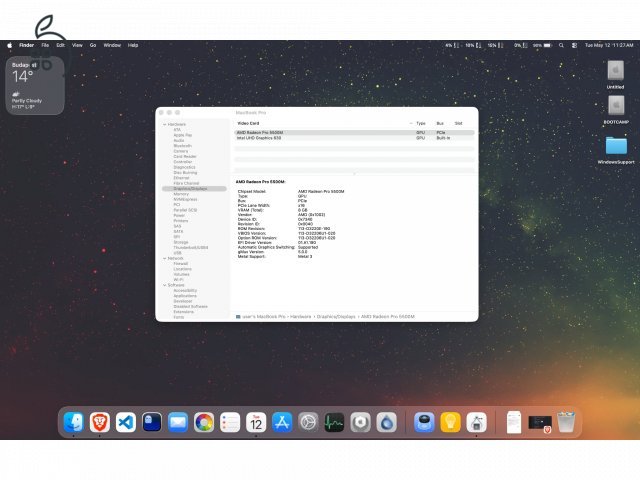Viewport: 640px width, 480px height.
Task: Open the BOOTCAMP drive on desktop
Action: click(616, 109)
